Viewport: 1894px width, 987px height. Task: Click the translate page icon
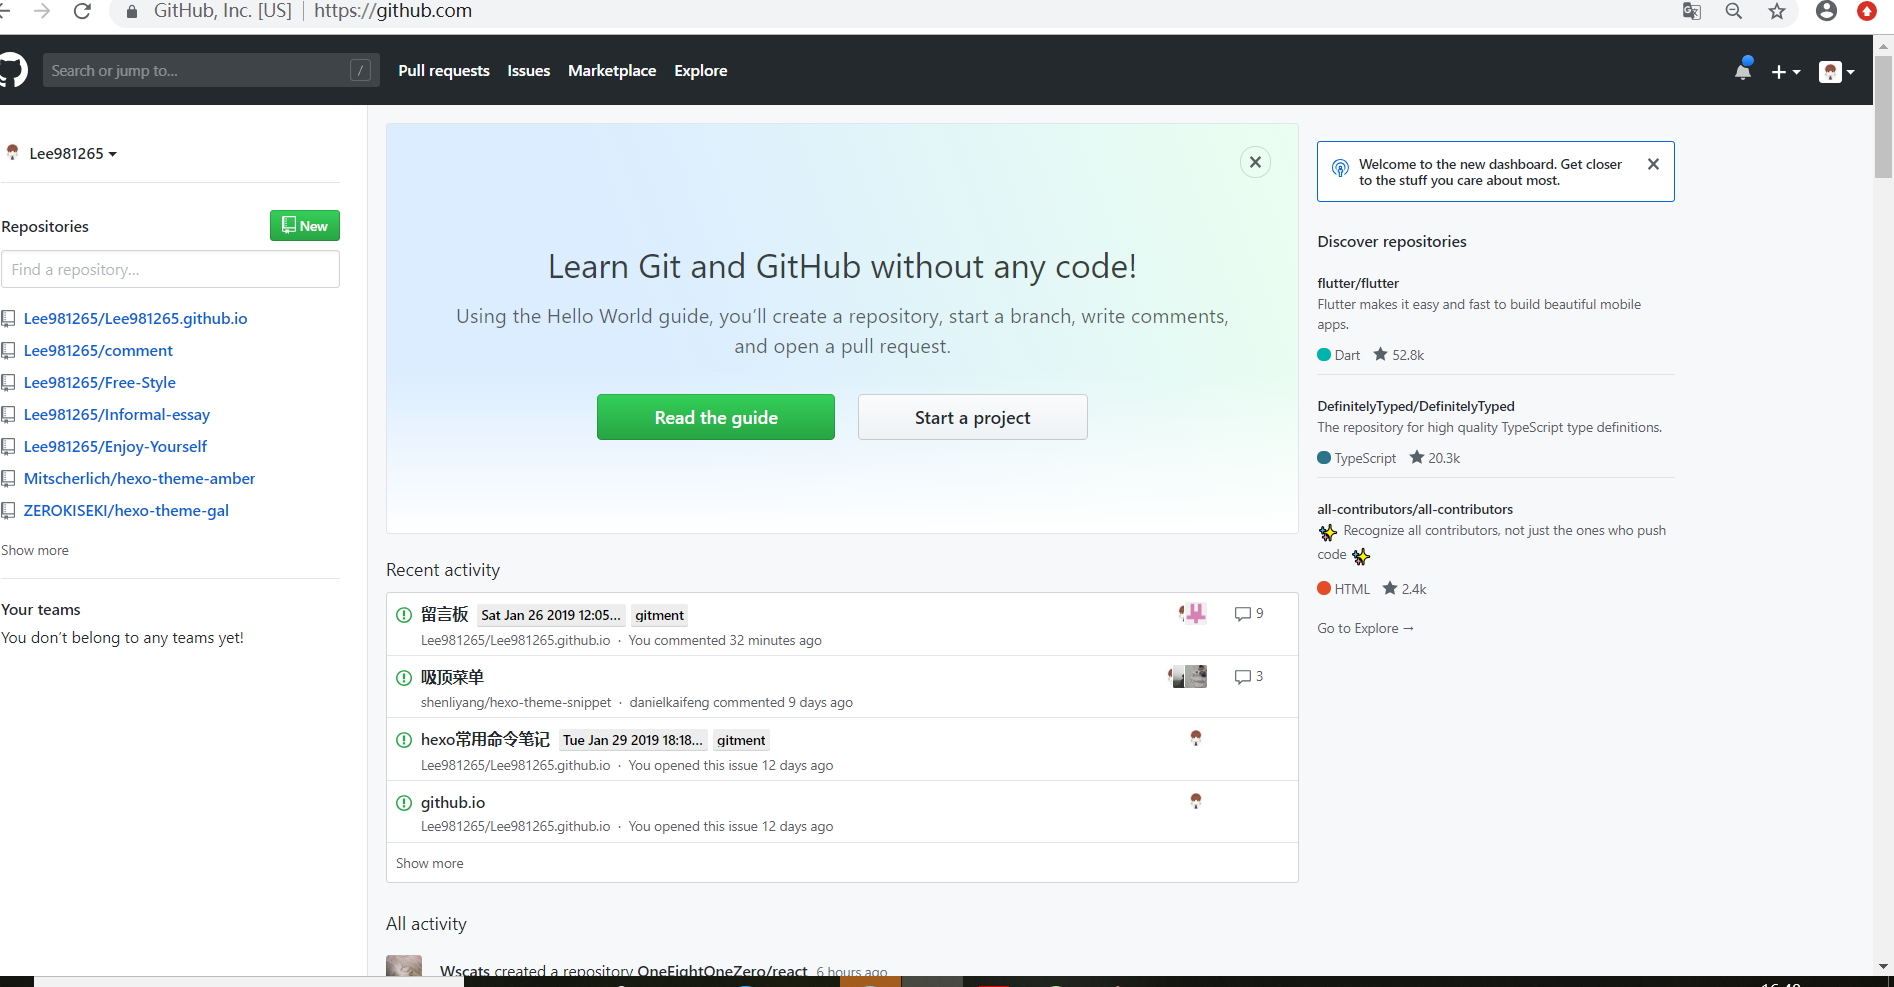coord(1692,11)
